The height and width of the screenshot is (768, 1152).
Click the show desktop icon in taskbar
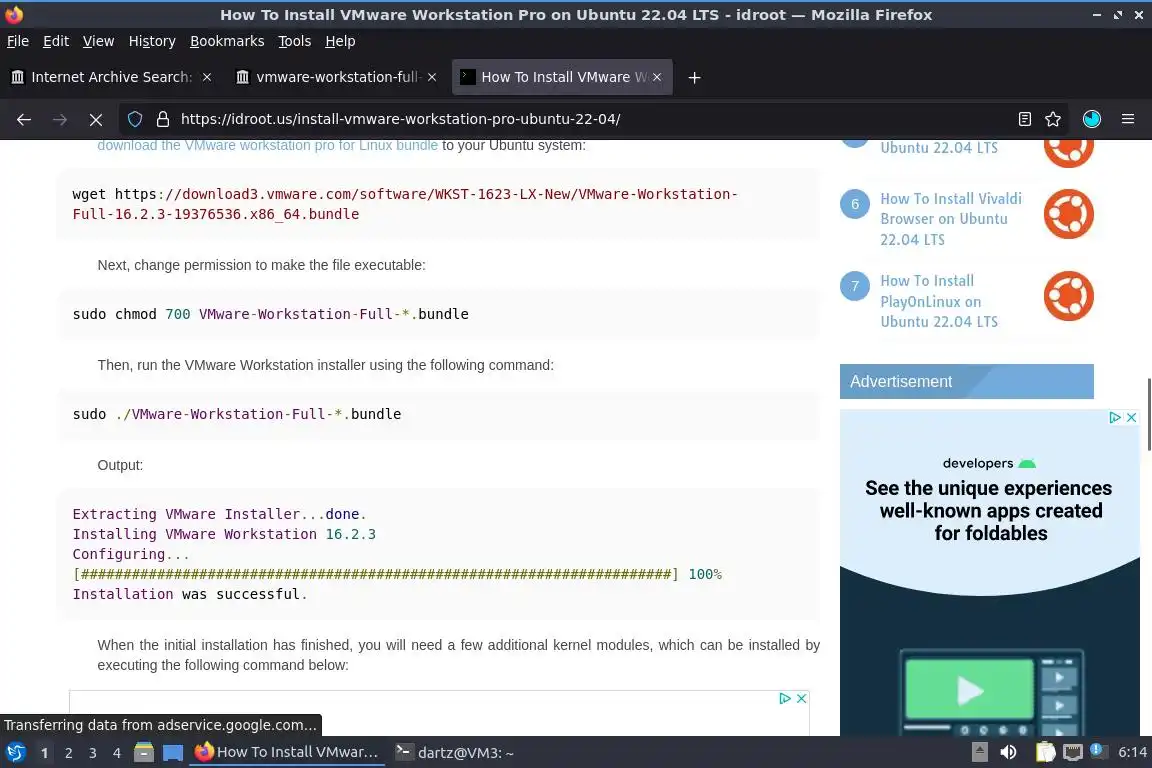point(173,753)
